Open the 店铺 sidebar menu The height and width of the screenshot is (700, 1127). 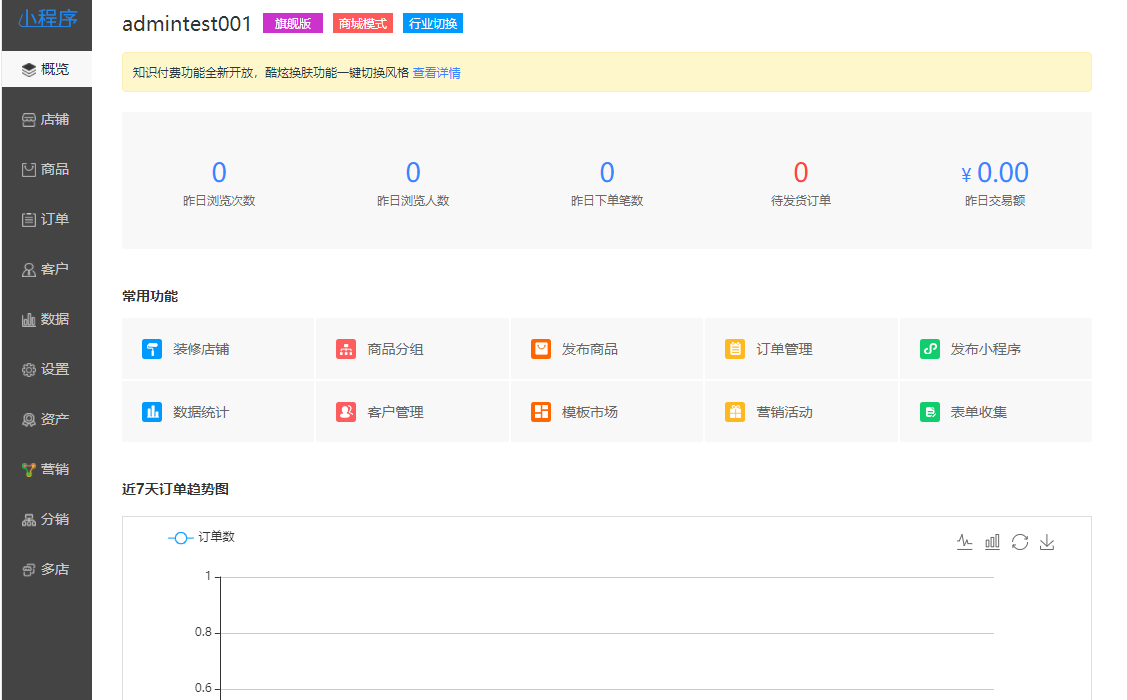point(46,119)
